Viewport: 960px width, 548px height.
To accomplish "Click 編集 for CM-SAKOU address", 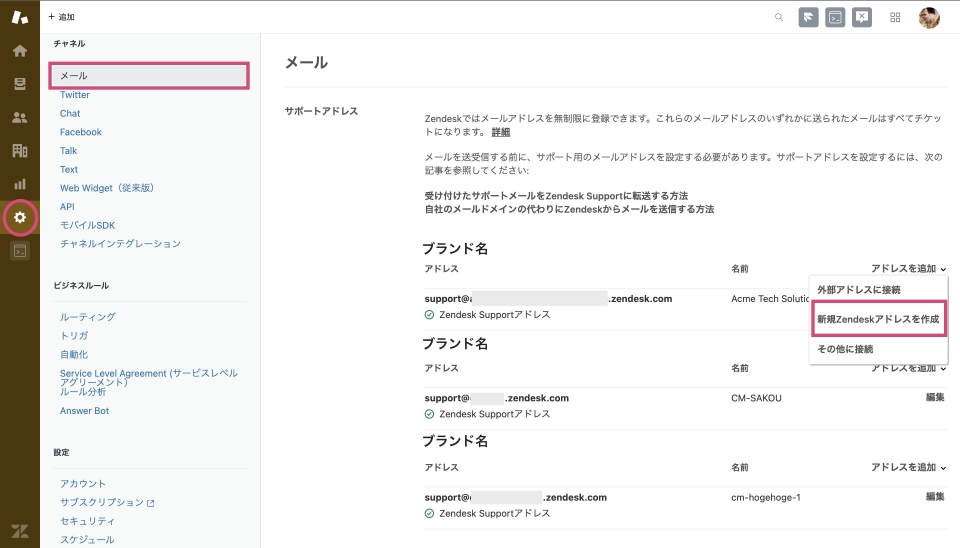I will (935, 397).
